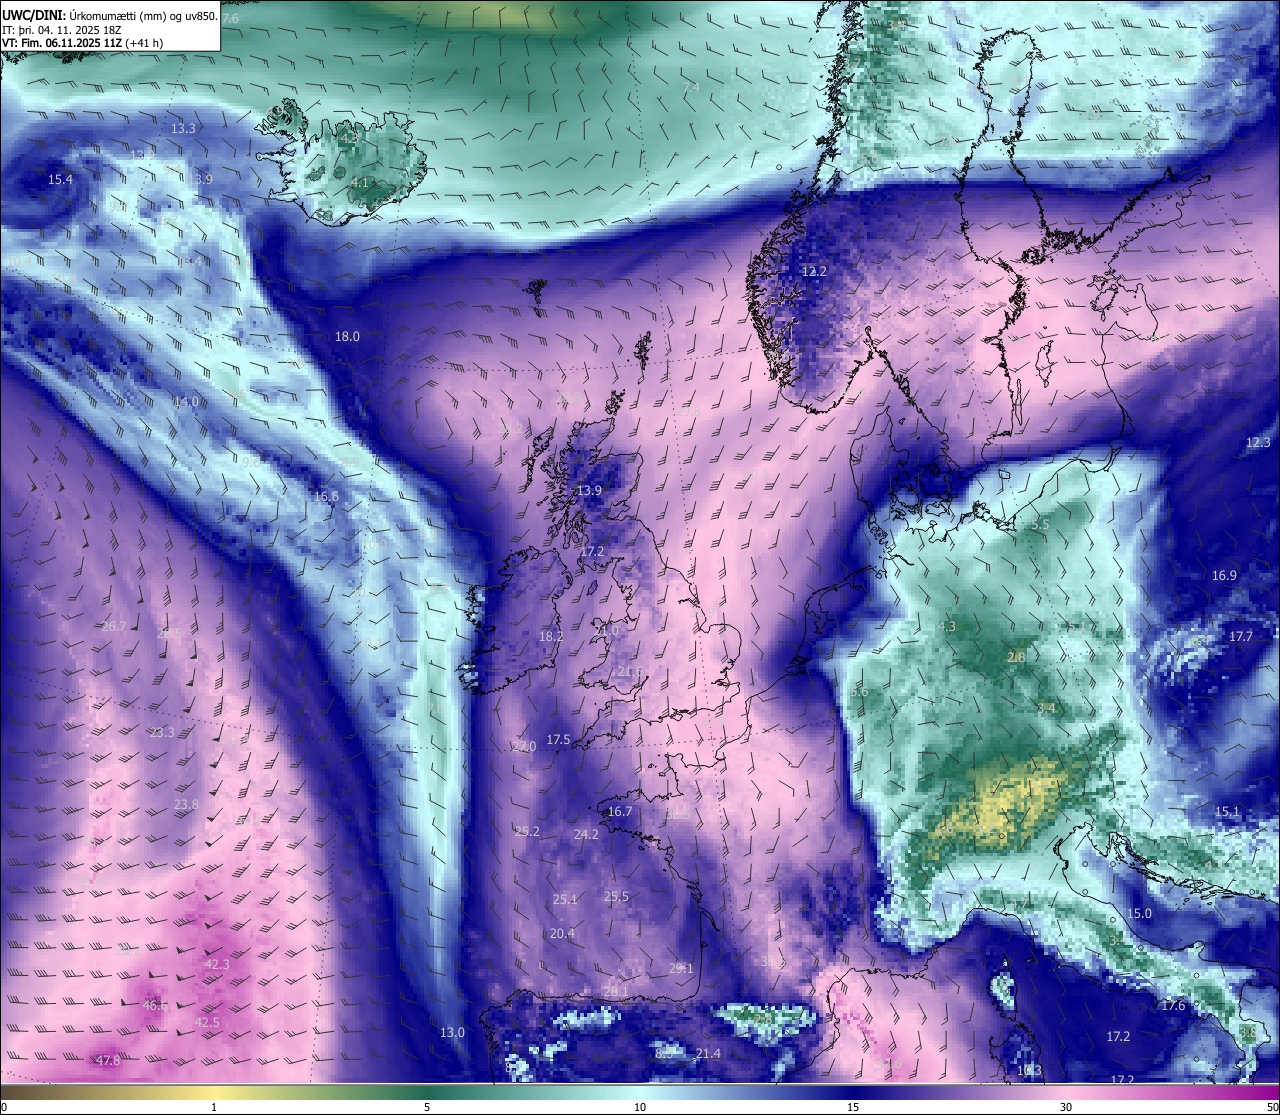Click the map value 15.1

click(1227, 812)
